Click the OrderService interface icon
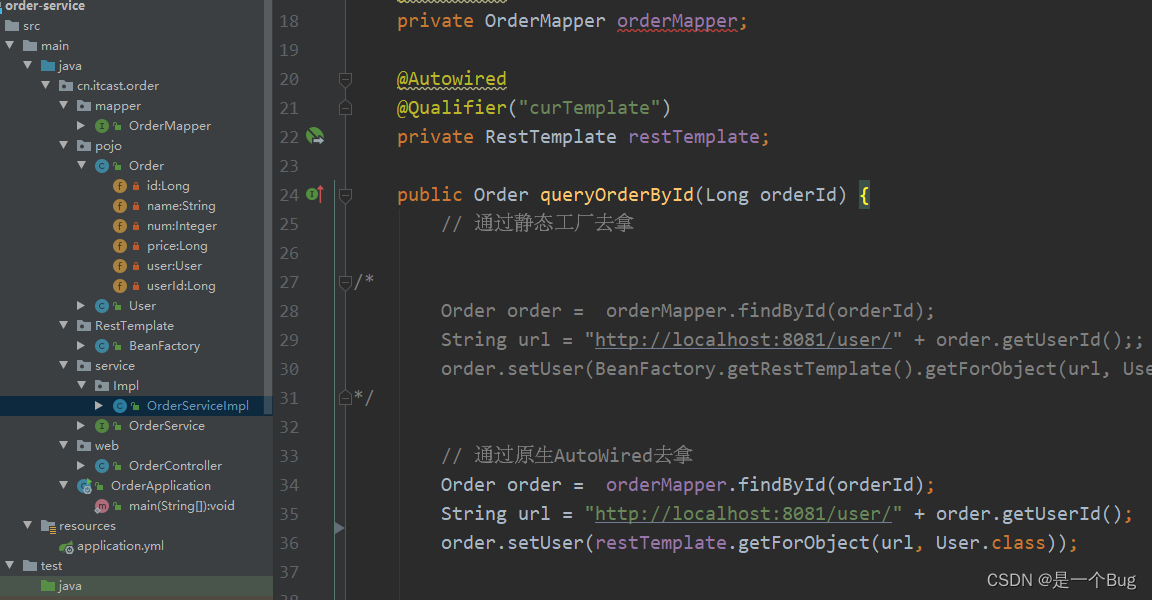The width and height of the screenshot is (1152, 600). pyautogui.click(x=102, y=425)
